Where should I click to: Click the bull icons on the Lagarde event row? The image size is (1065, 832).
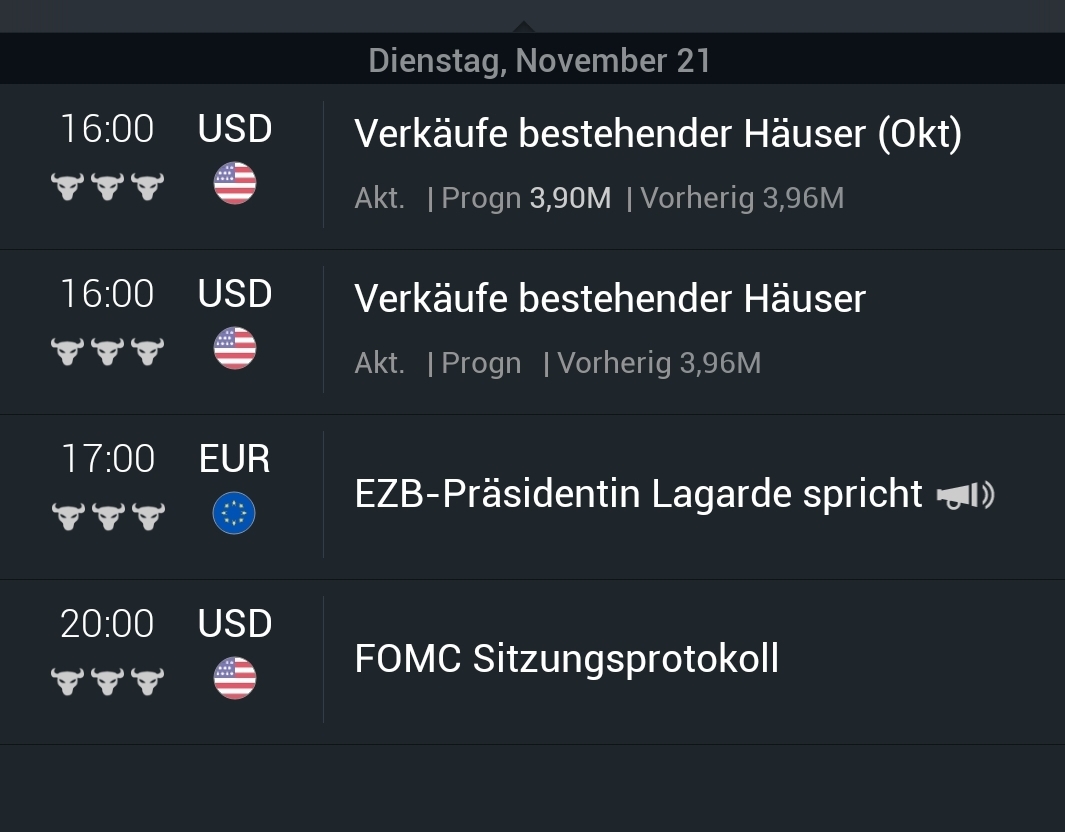107,513
